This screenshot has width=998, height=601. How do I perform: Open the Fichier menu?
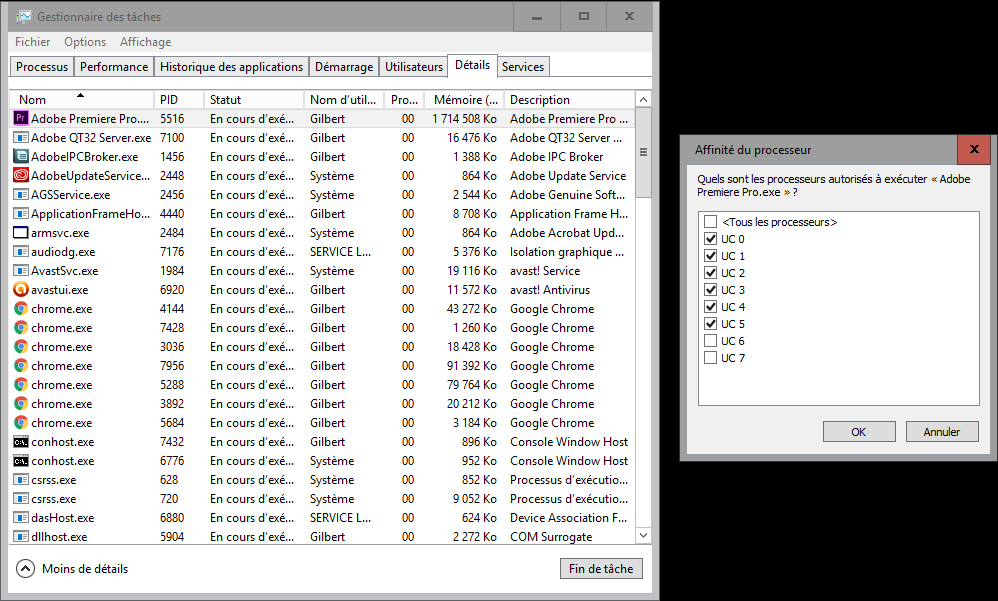(x=32, y=42)
